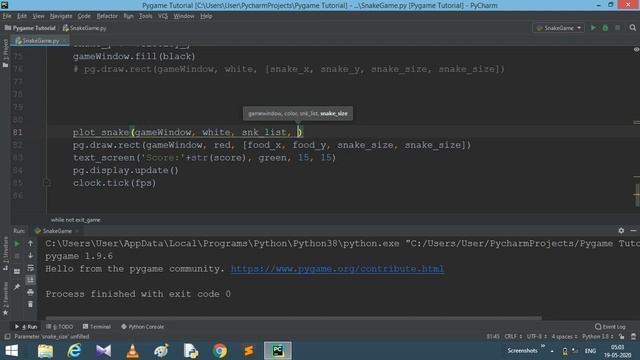The width and height of the screenshot is (640, 360).
Task: Click the ENG language indicator
Action: (590, 351)
